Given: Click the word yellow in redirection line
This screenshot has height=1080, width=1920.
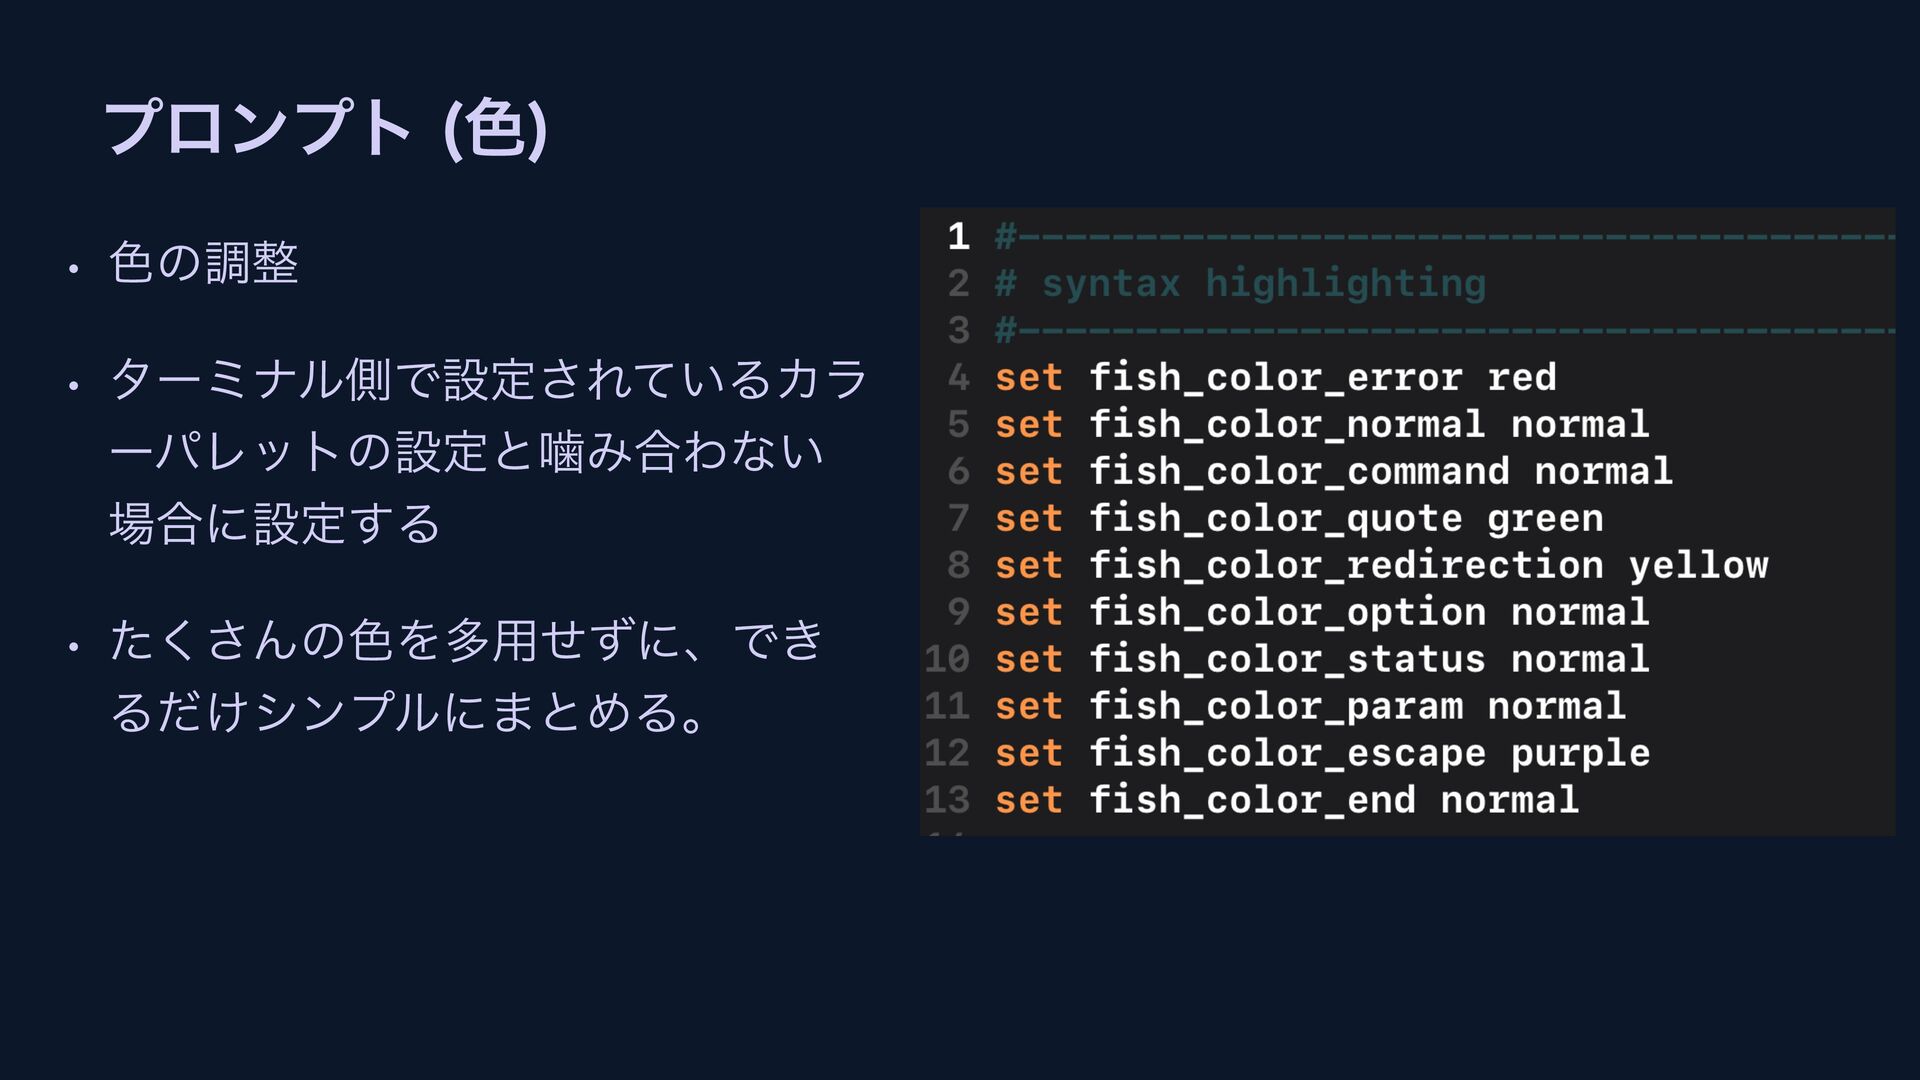Looking at the screenshot, I should (1698, 566).
